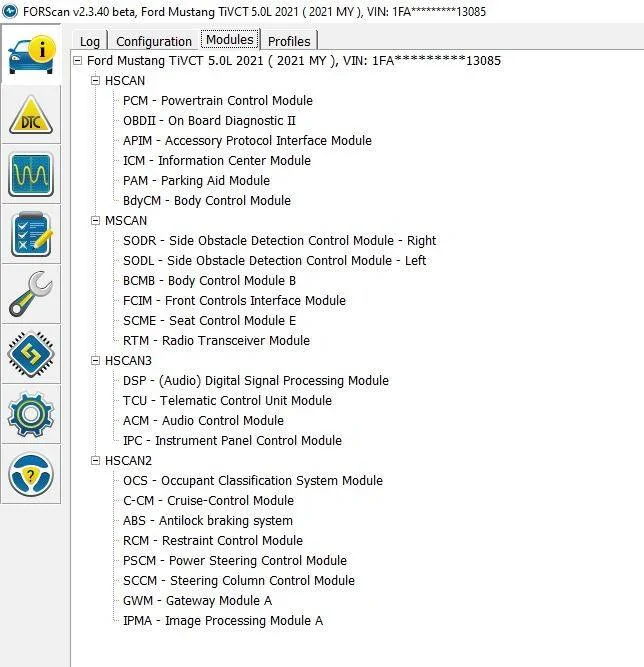Open the chip module programming section
This screenshot has width=644, height=667.
[31, 354]
